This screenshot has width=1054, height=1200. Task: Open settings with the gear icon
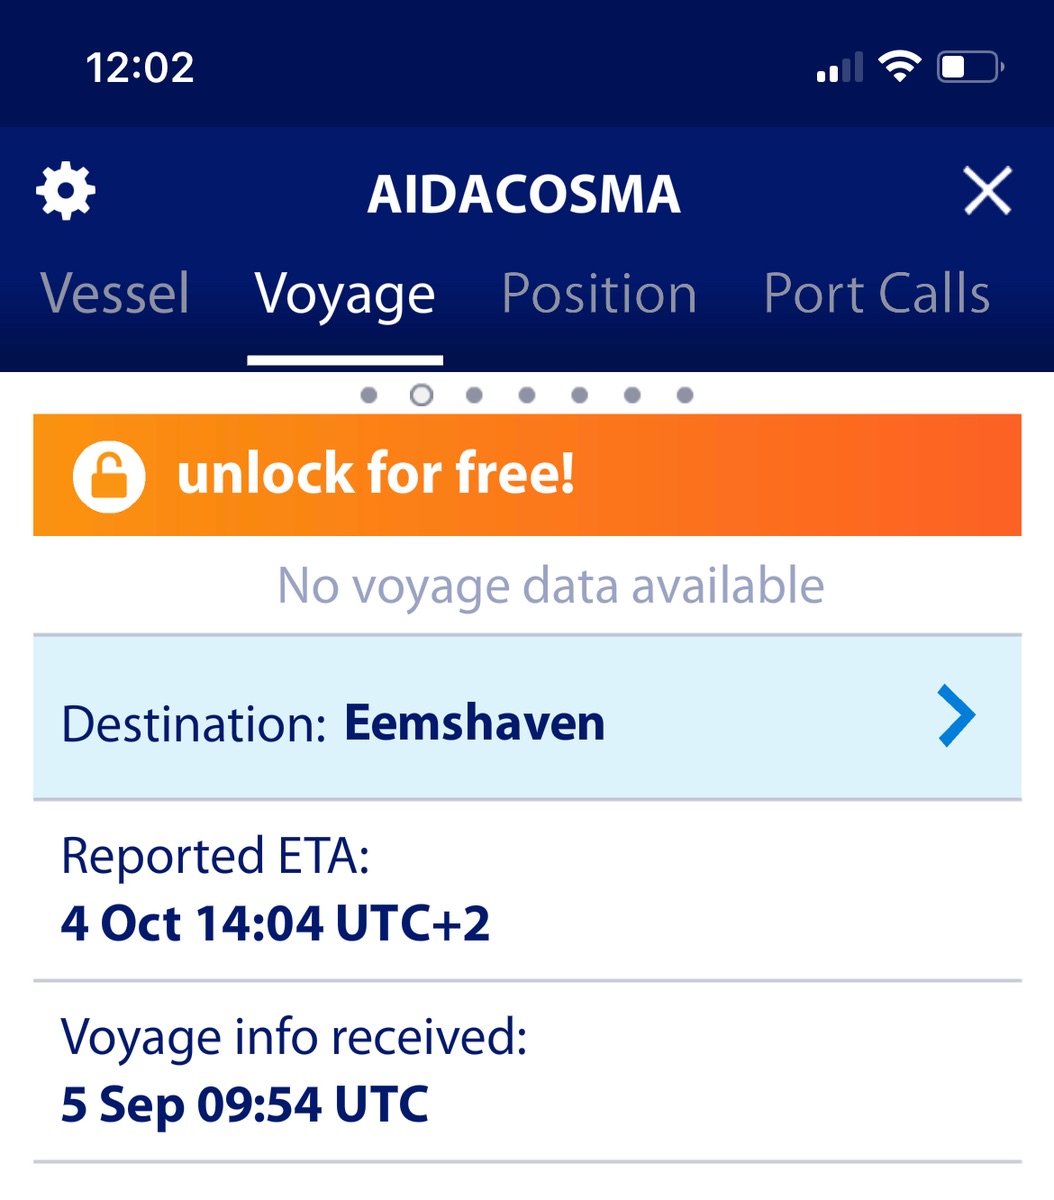[x=66, y=191]
